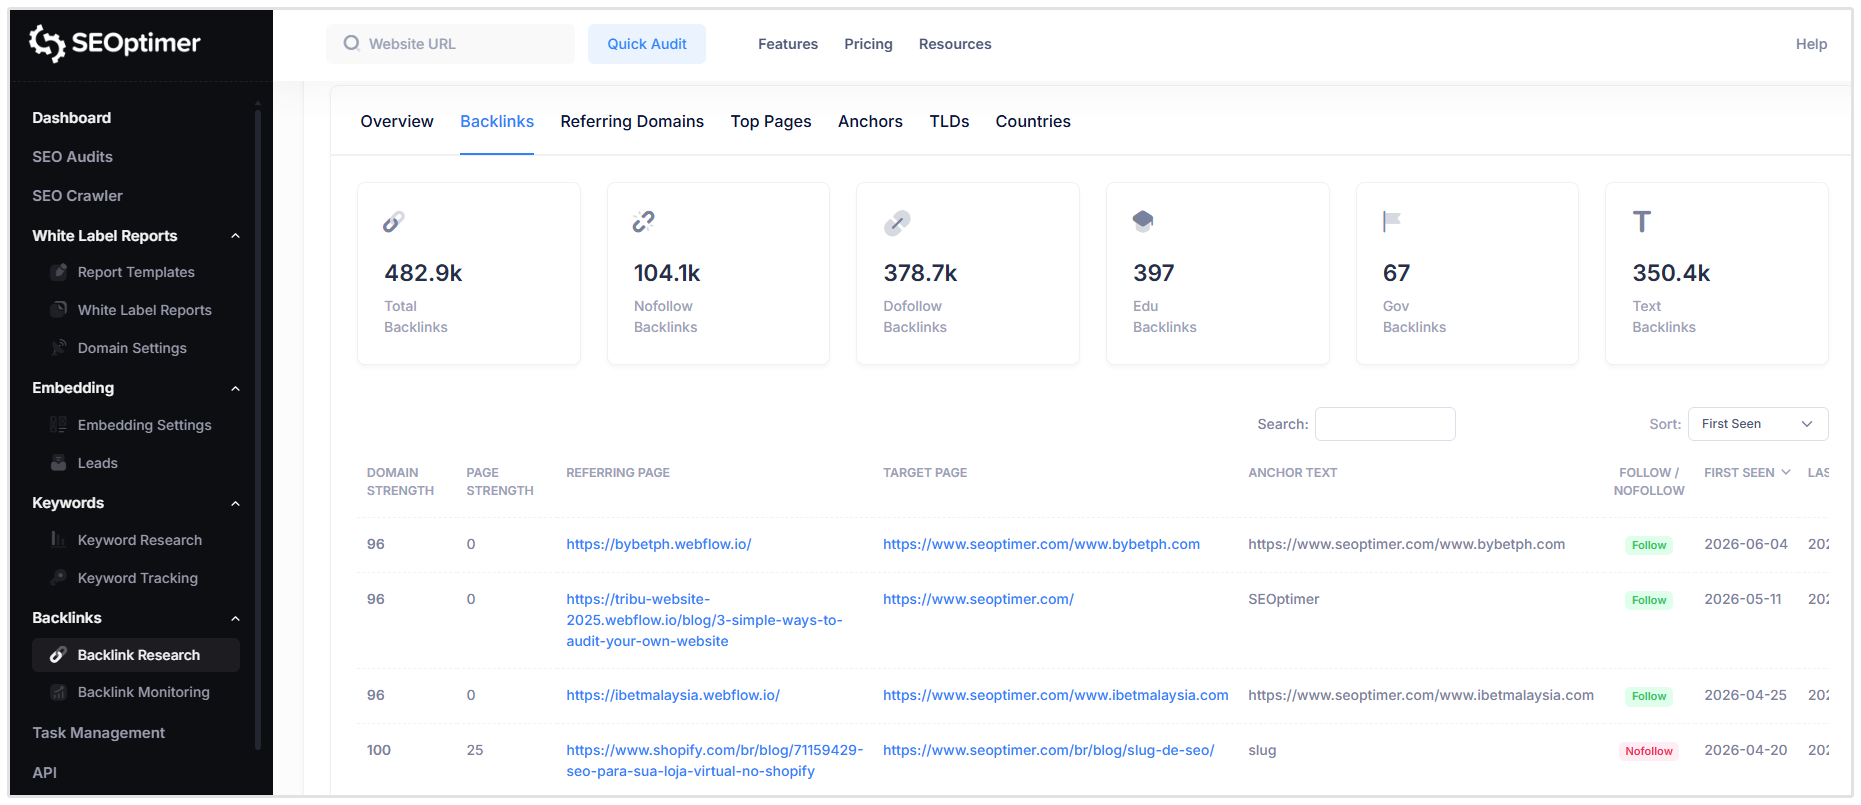Collapse the White Label Reports section

(x=236, y=236)
